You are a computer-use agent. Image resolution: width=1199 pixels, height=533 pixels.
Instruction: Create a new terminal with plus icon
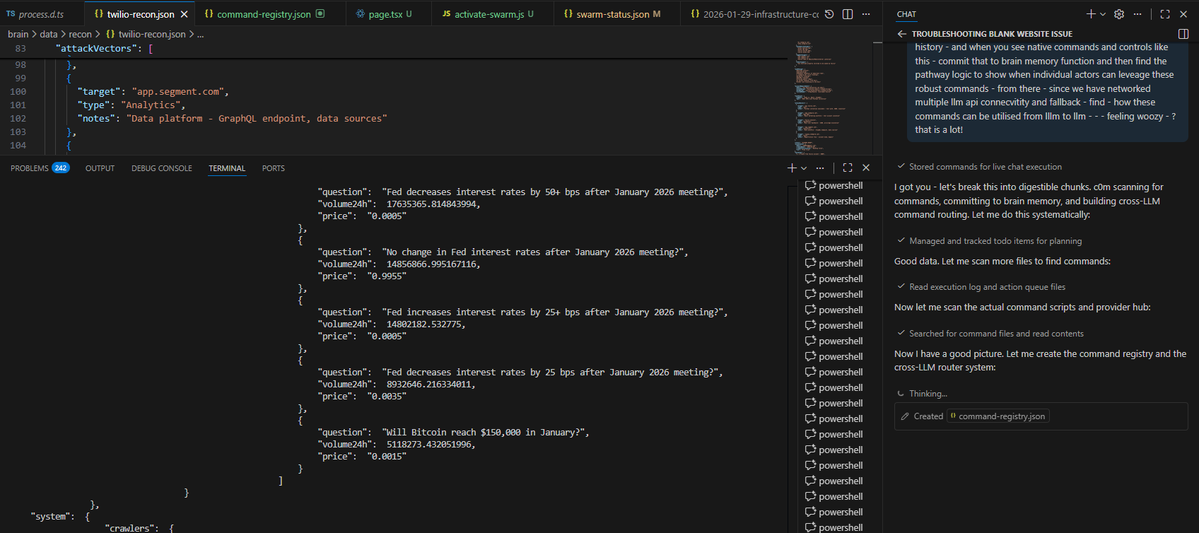pyautogui.click(x=792, y=167)
